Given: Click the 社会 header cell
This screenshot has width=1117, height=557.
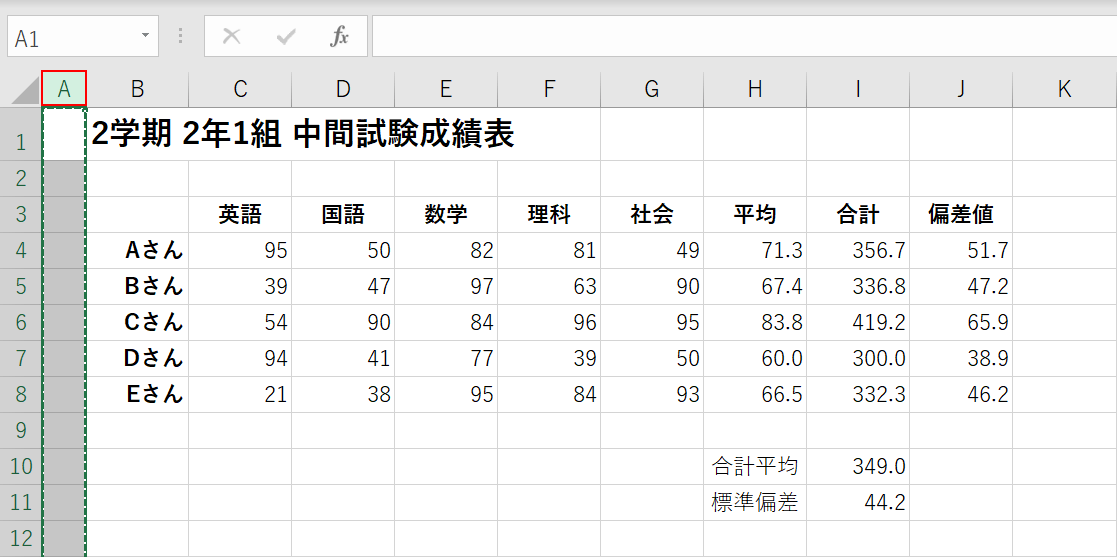Looking at the screenshot, I should pos(652,214).
